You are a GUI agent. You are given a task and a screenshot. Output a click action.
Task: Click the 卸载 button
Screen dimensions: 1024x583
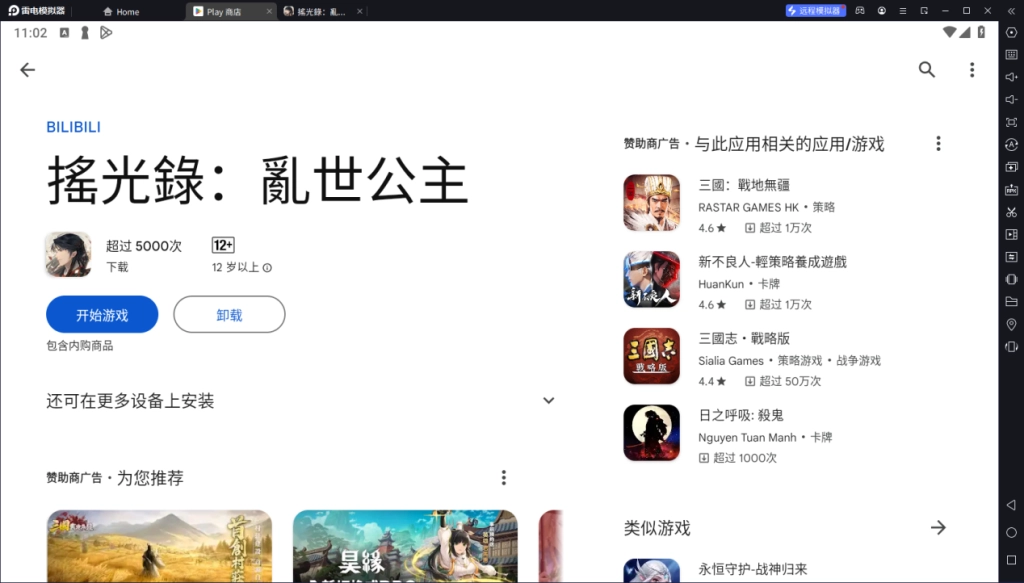pos(229,315)
